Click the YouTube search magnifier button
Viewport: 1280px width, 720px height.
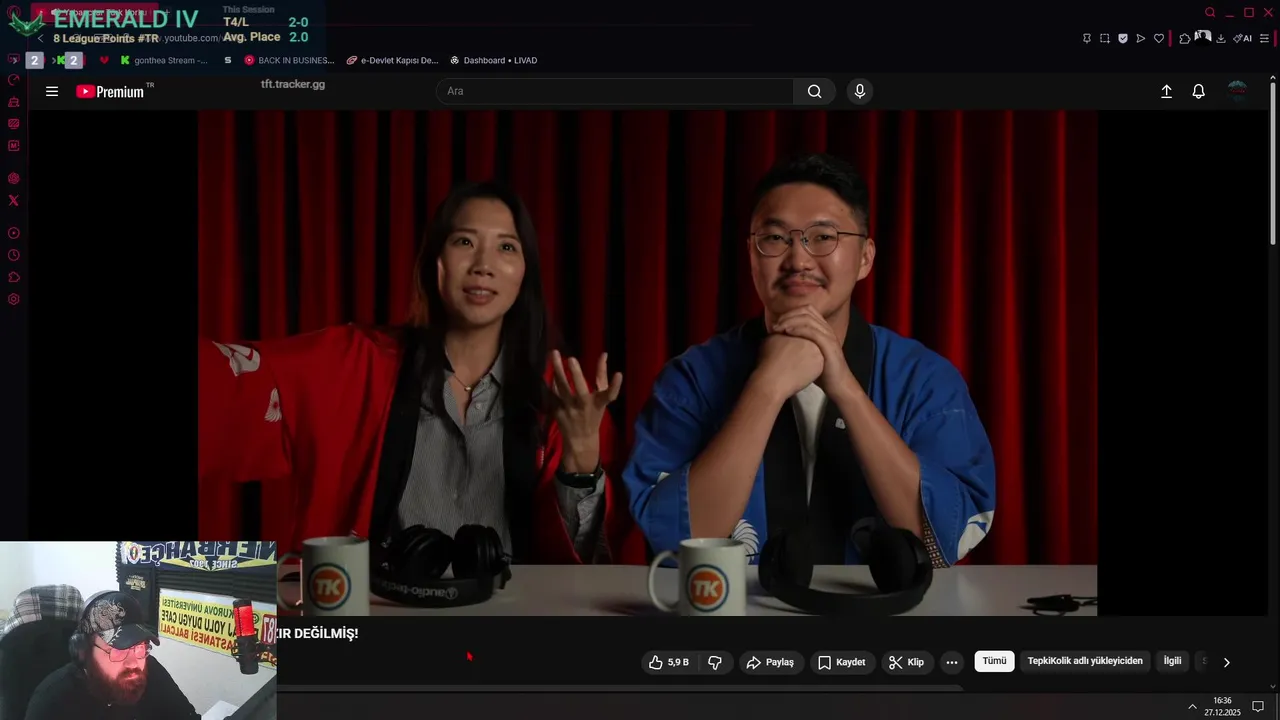coord(814,91)
